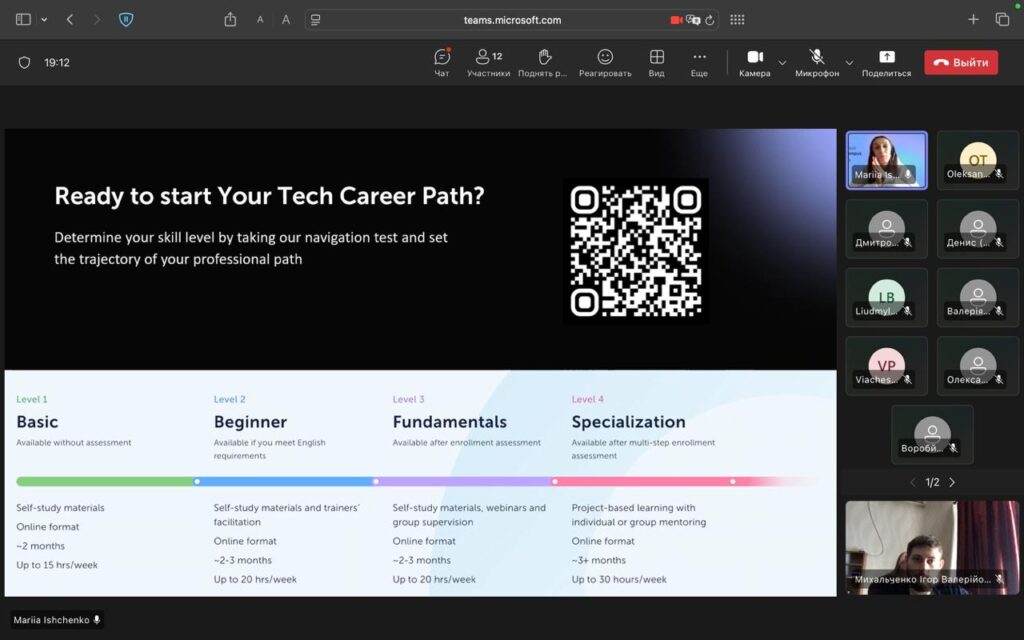The image size is (1024, 640).
Task: Open the sidebar tab-group dropdown chevron
Action: pyautogui.click(x=44, y=20)
